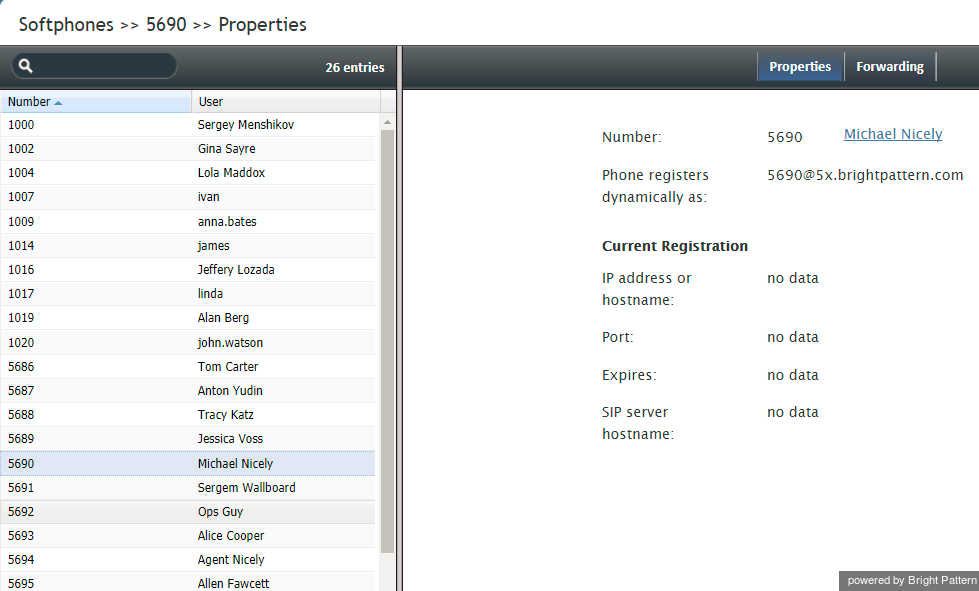Image resolution: width=979 pixels, height=591 pixels.
Task: Select Alice Cooper softphone 5693
Action: point(188,535)
